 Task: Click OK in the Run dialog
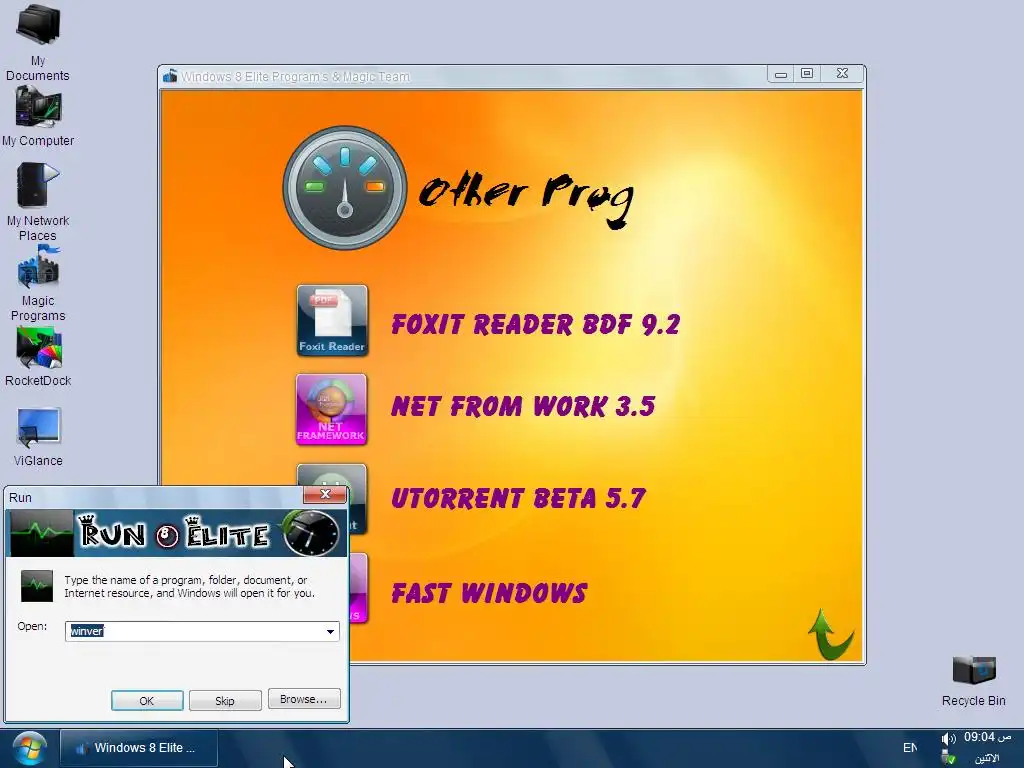point(147,701)
